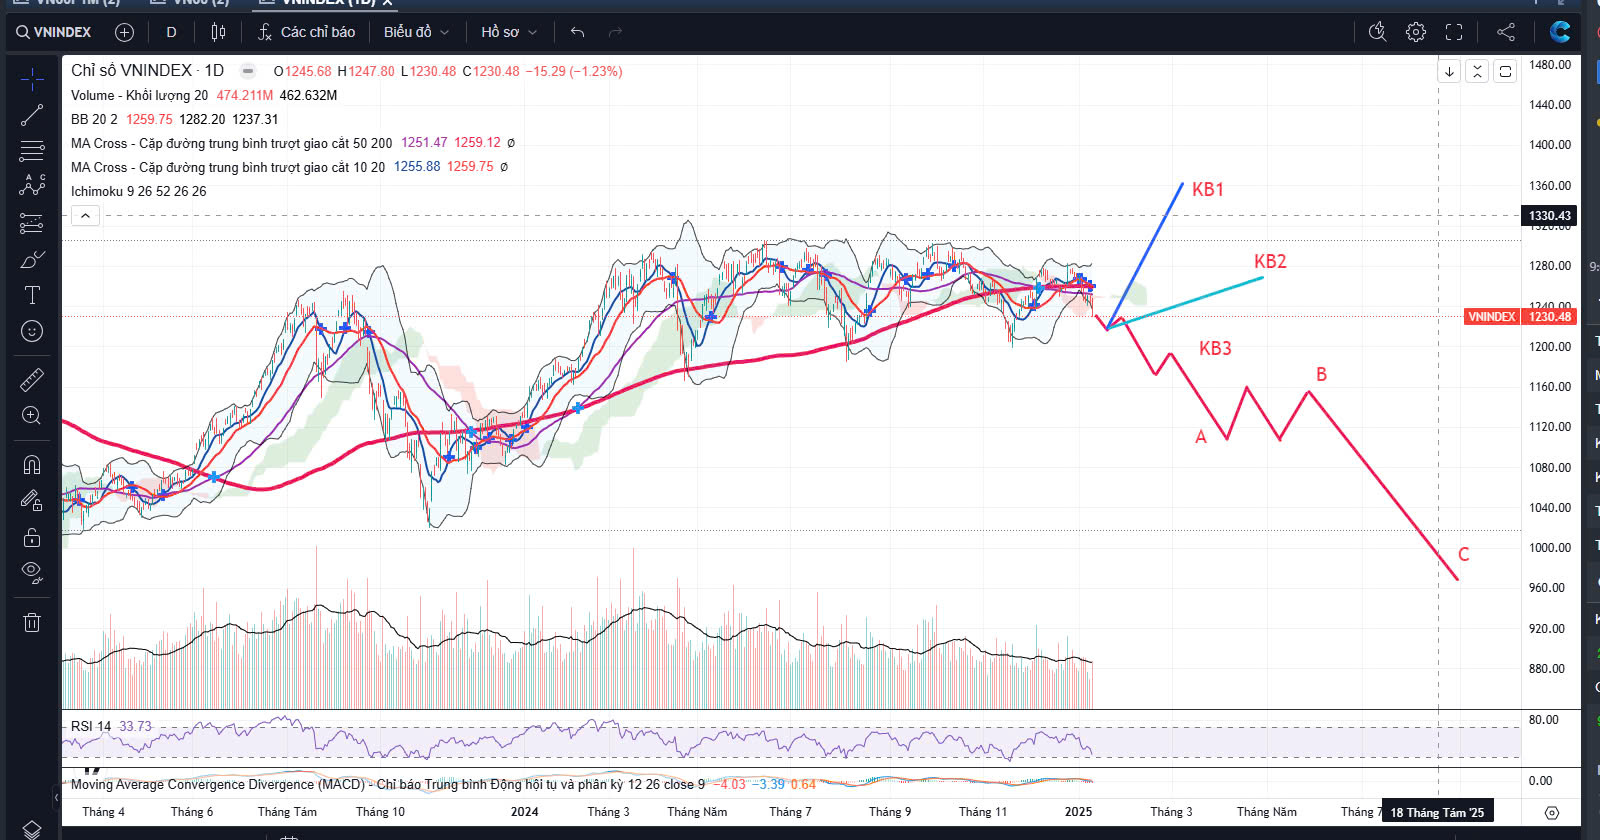Screen dimensions: 1600x840
Task: Enter fullscreen mode
Action: 1454,32
